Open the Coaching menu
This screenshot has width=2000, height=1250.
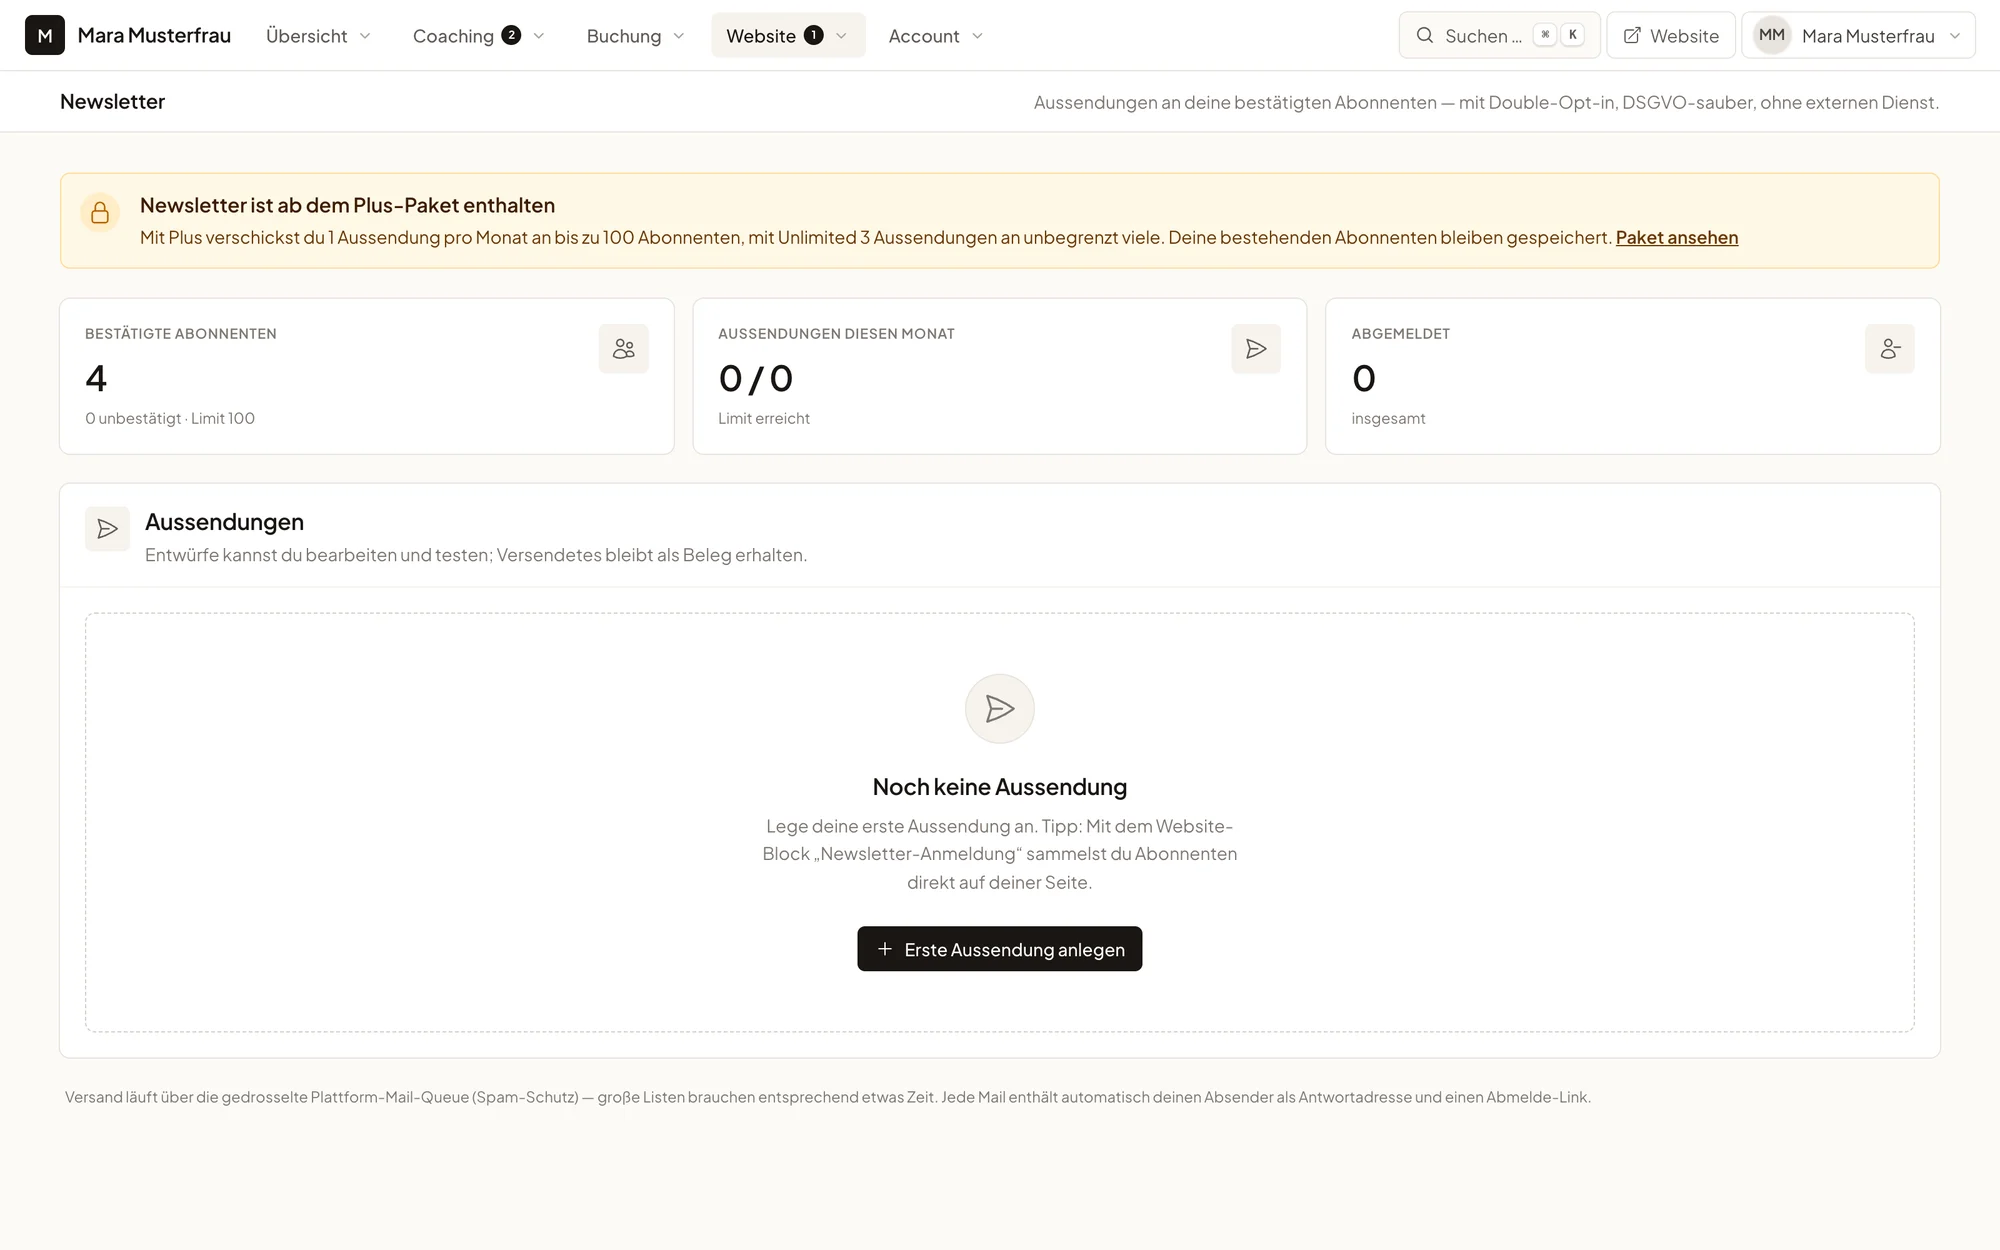click(x=478, y=35)
